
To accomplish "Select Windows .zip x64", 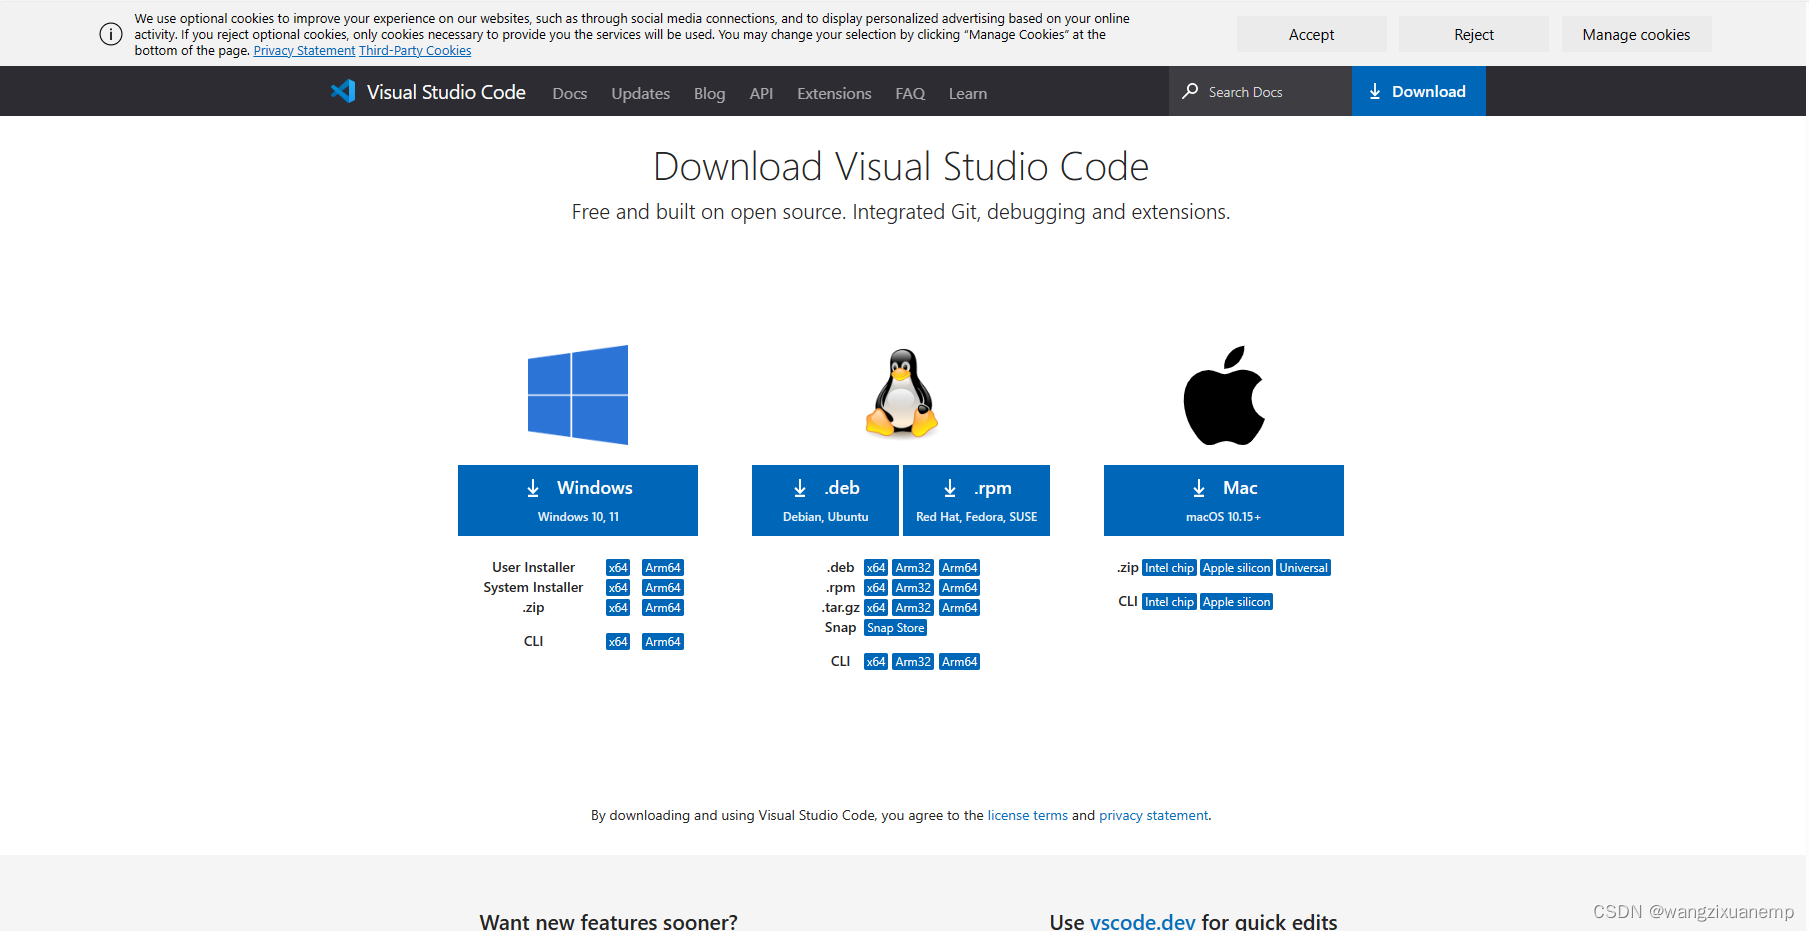I will [618, 608].
